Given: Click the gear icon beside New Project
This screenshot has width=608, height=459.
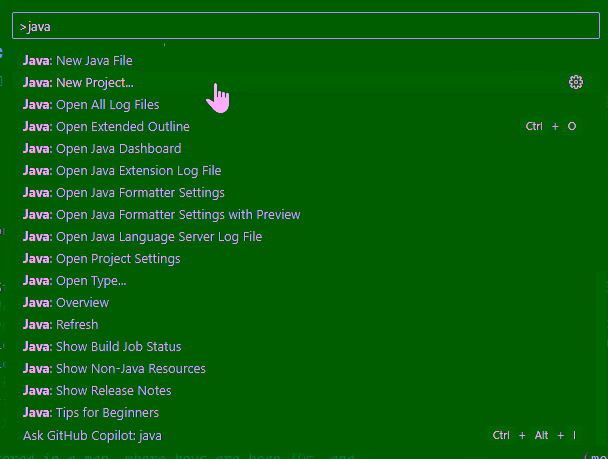Looking at the screenshot, I should (575, 83).
